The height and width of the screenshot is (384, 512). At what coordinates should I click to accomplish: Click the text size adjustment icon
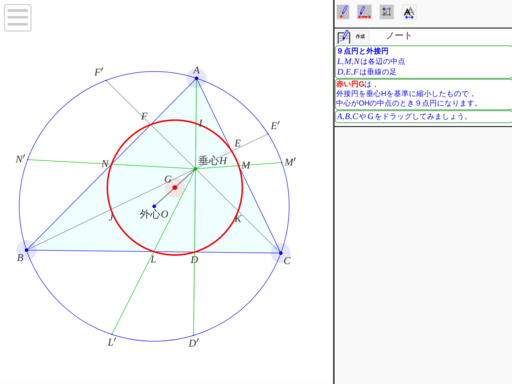click(409, 12)
